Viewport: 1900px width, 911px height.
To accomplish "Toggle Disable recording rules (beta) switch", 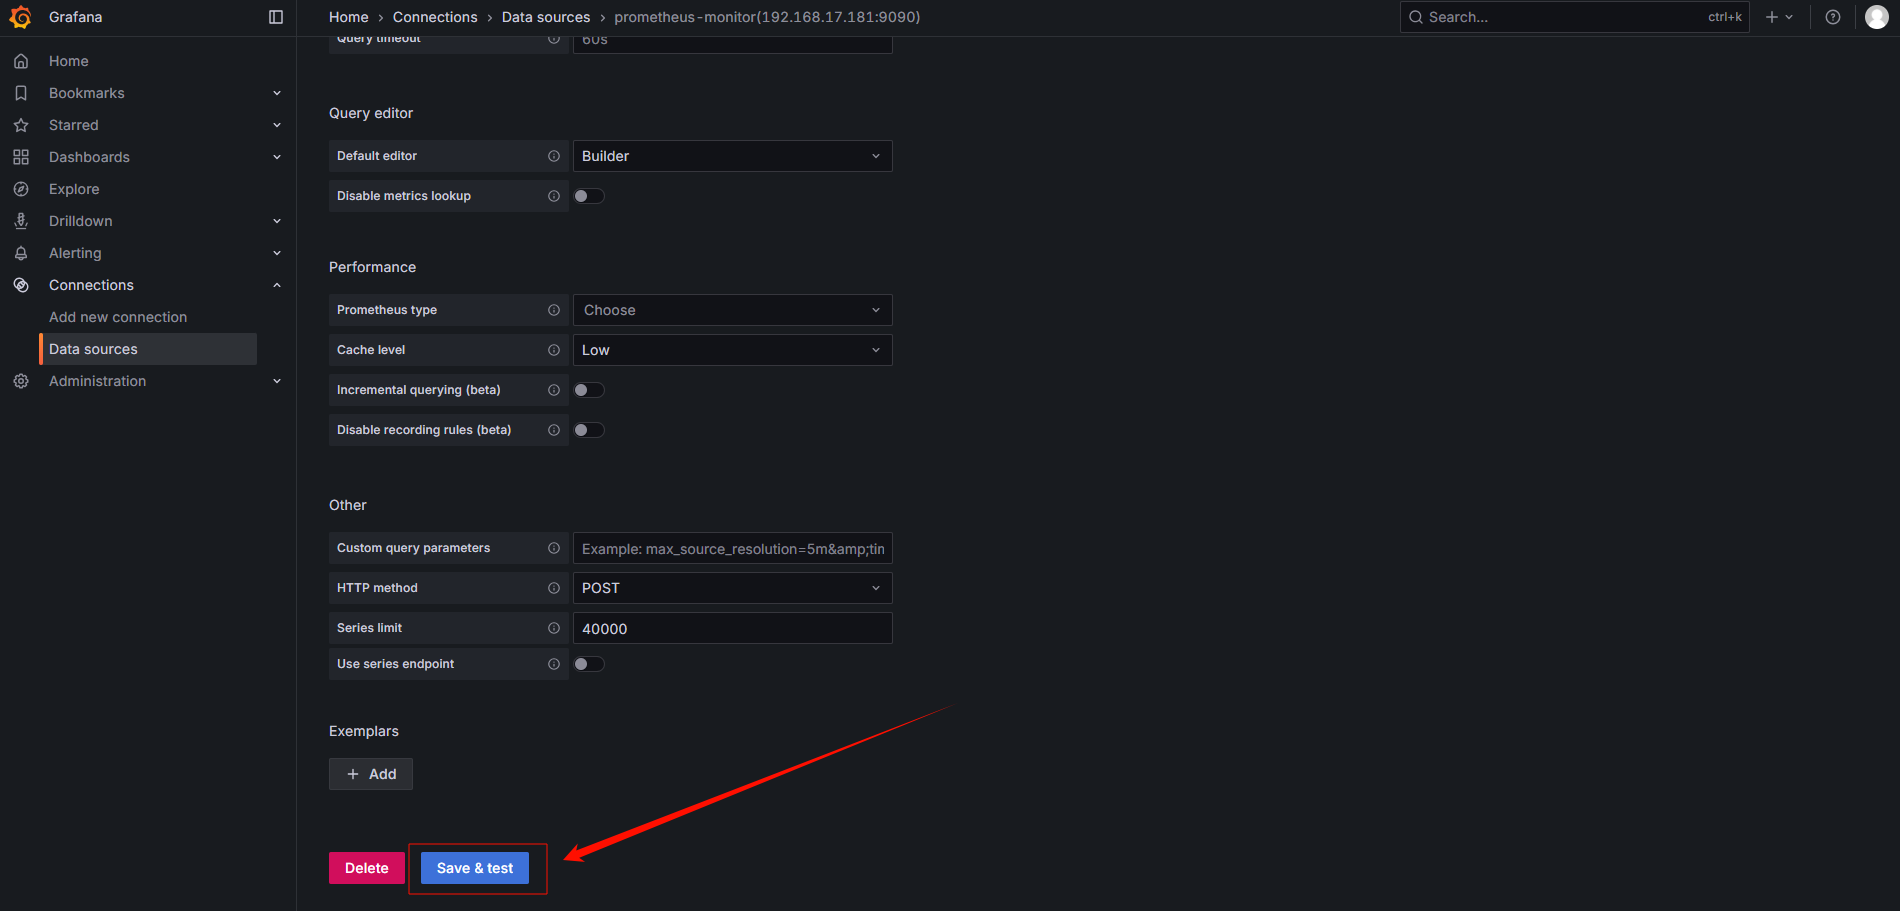I will tap(589, 430).
